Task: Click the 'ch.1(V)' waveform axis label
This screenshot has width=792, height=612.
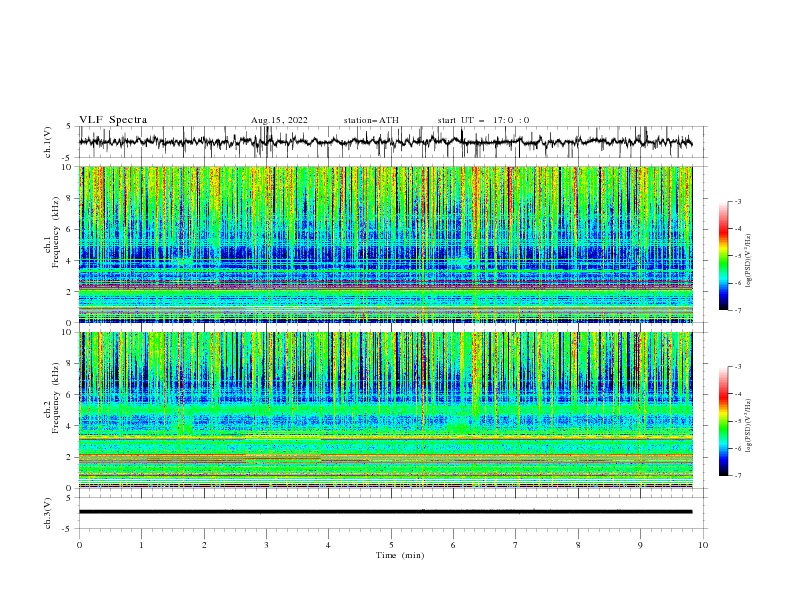Action: (48, 142)
